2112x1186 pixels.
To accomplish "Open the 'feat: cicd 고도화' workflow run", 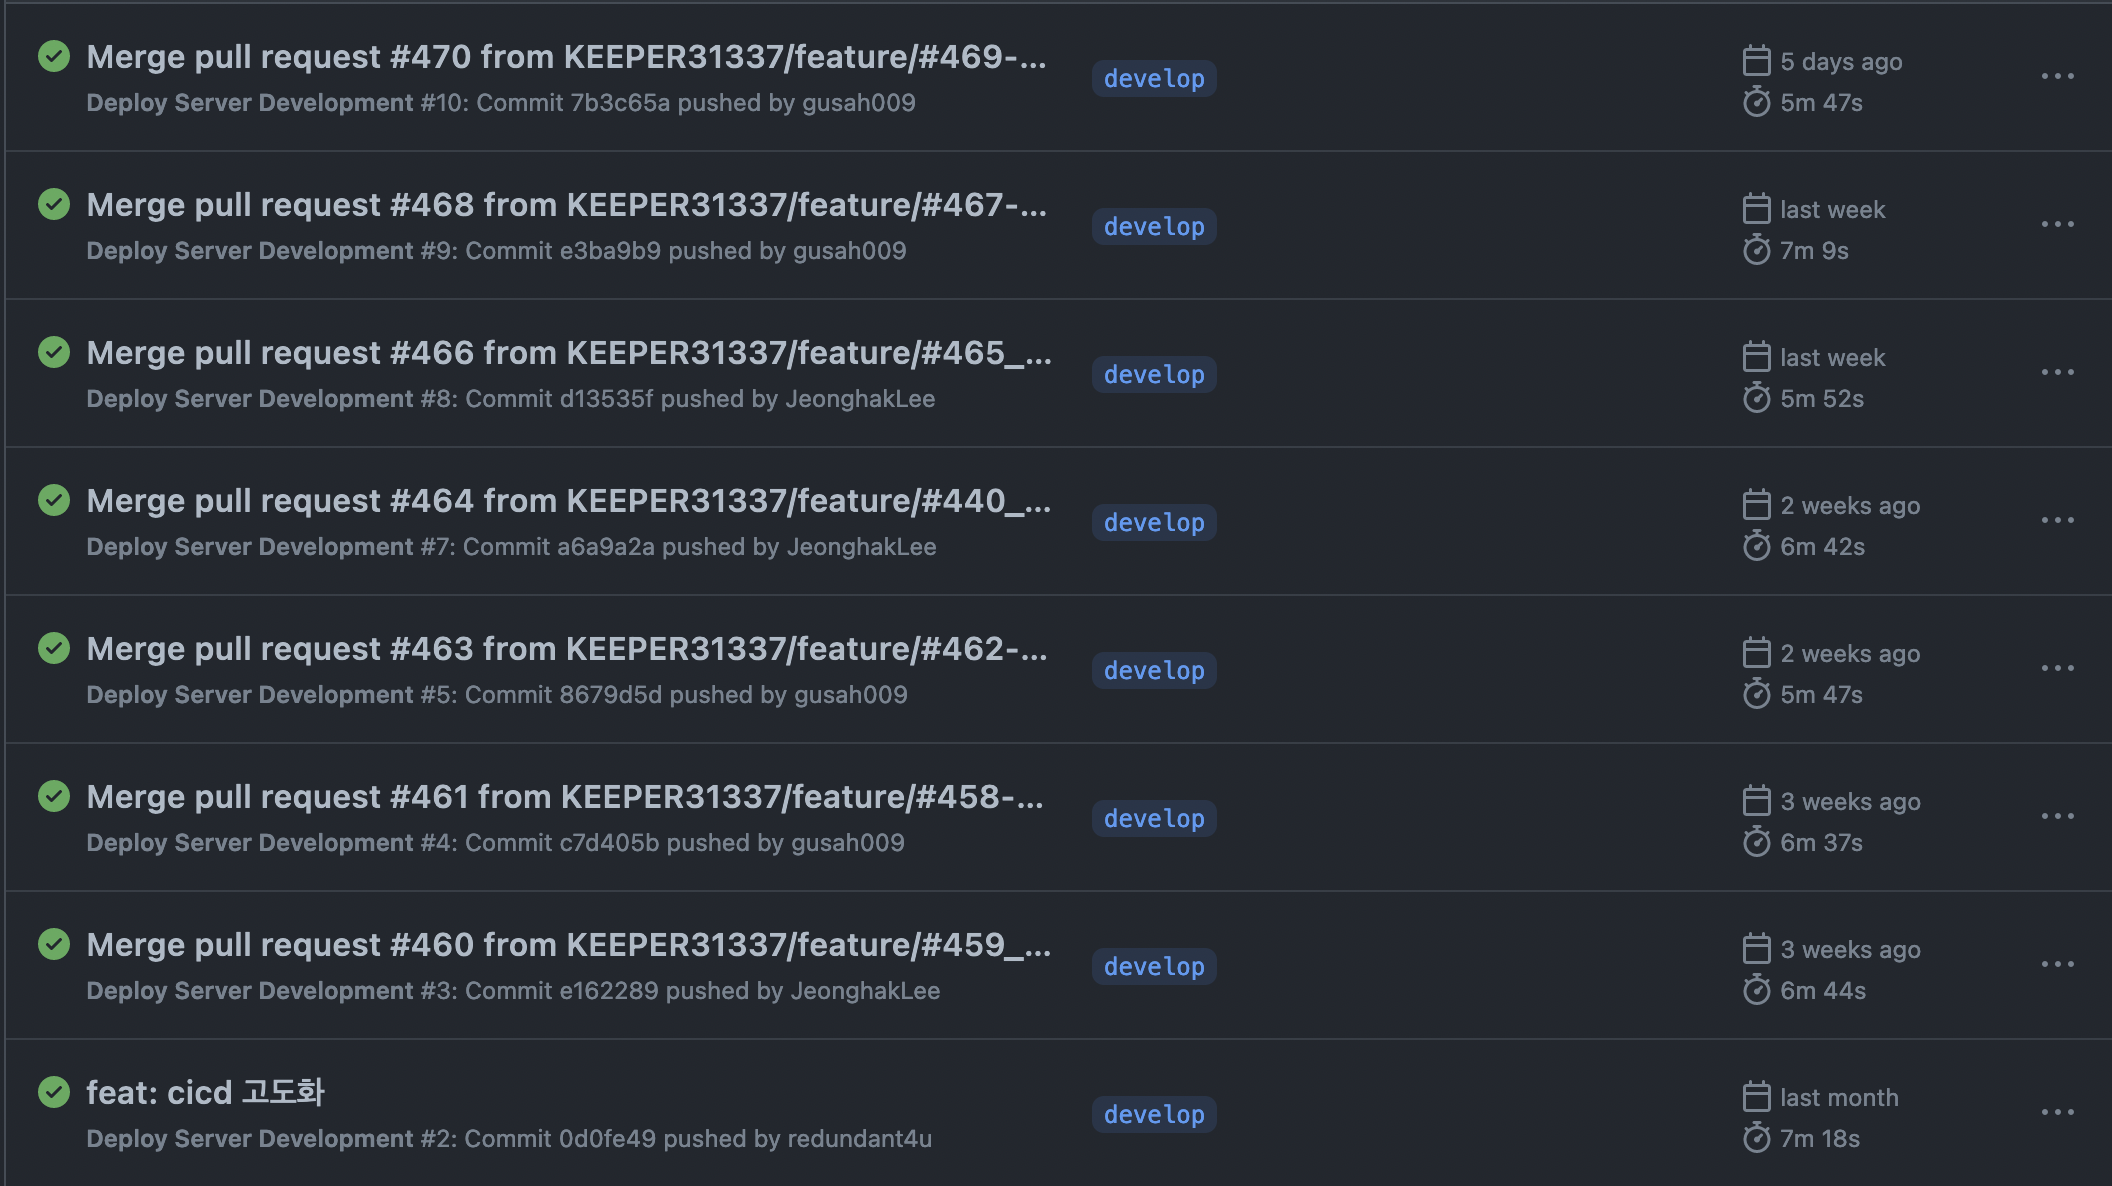I will click(x=205, y=1092).
